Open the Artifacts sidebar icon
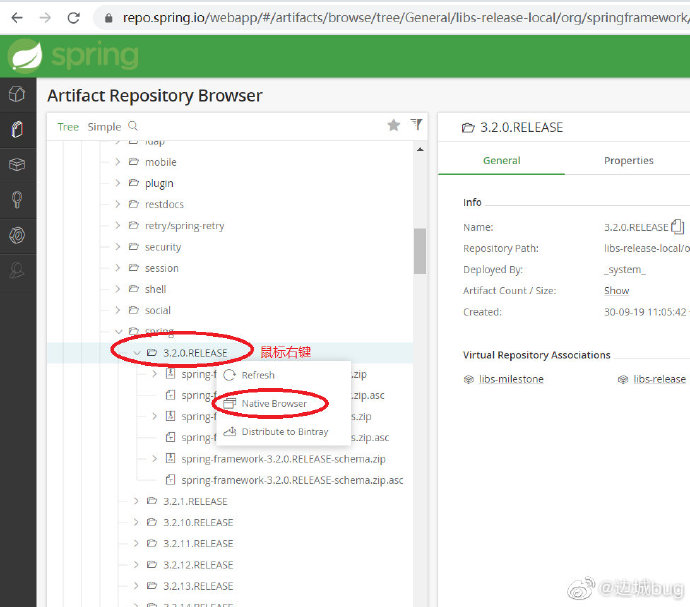Viewport: 690px width, 607px height. (x=17, y=129)
